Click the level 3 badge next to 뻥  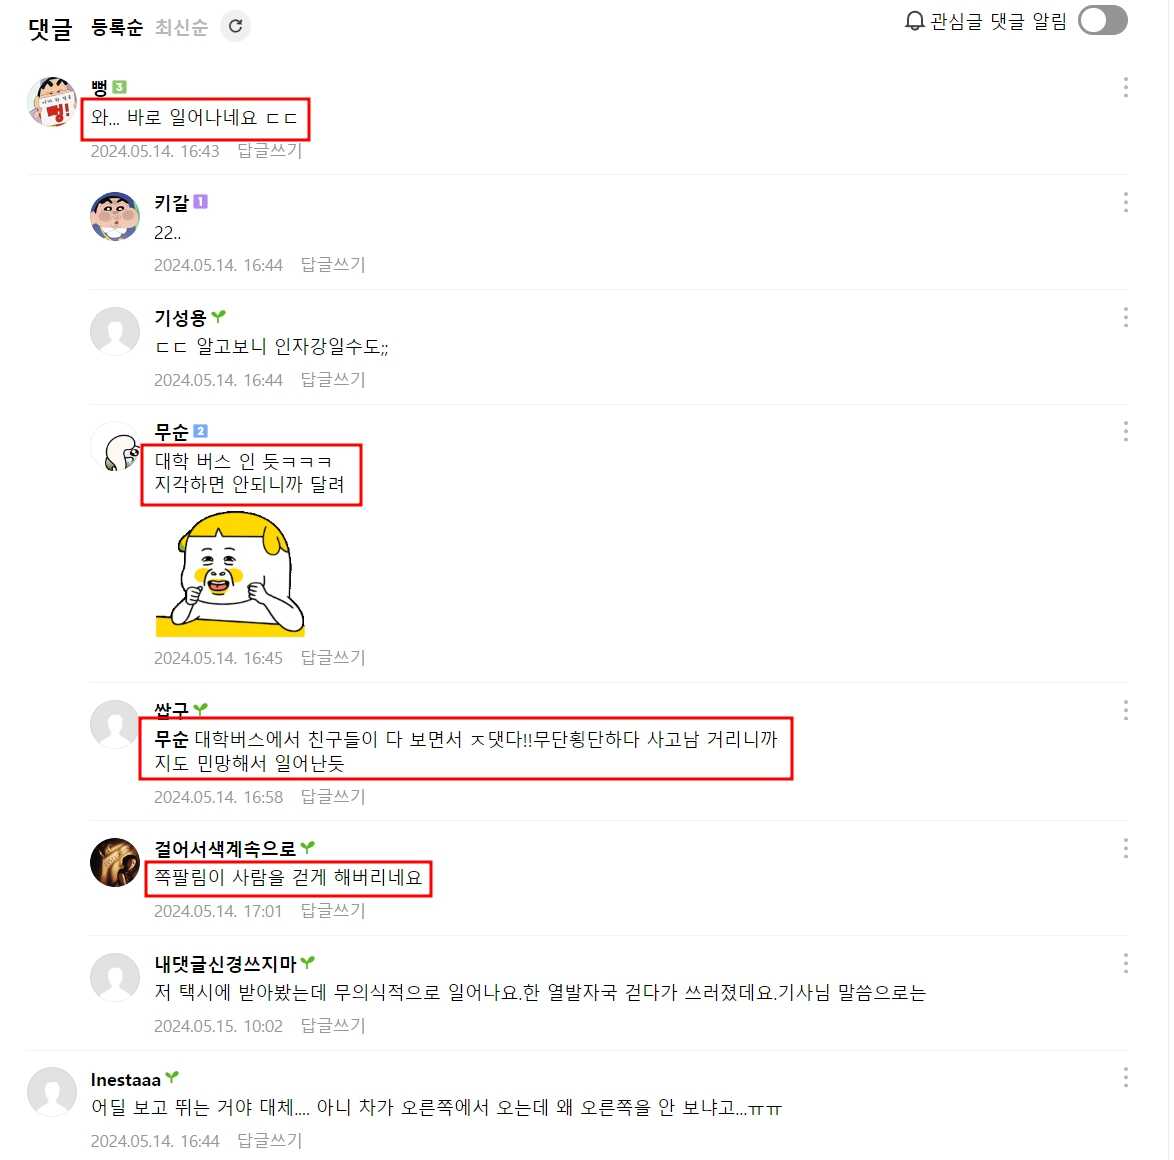pyautogui.click(x=119, y=87)
